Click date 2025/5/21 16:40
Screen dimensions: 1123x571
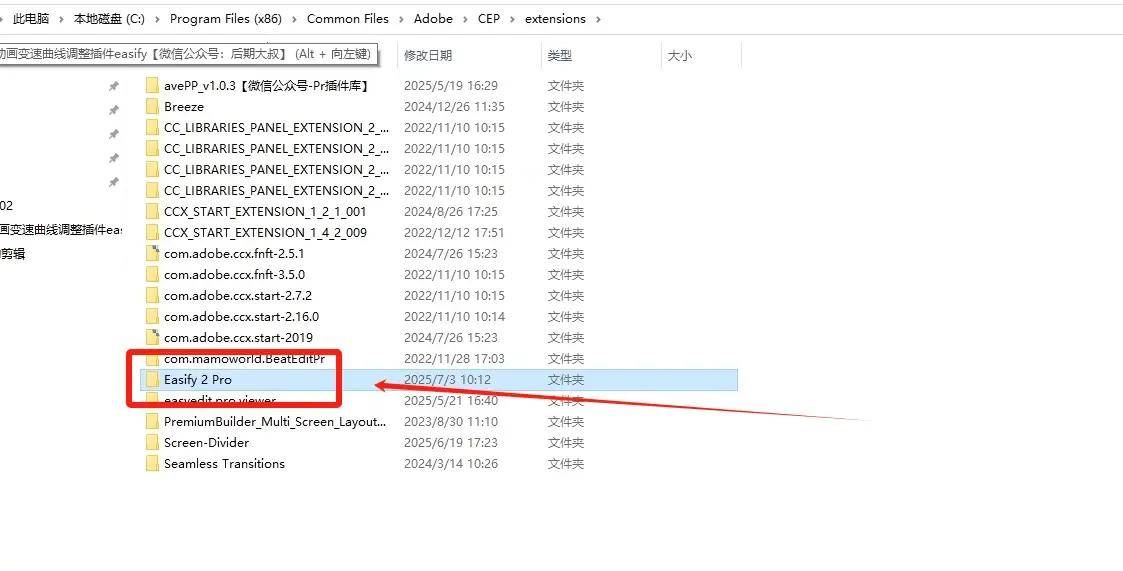[450, 400]
